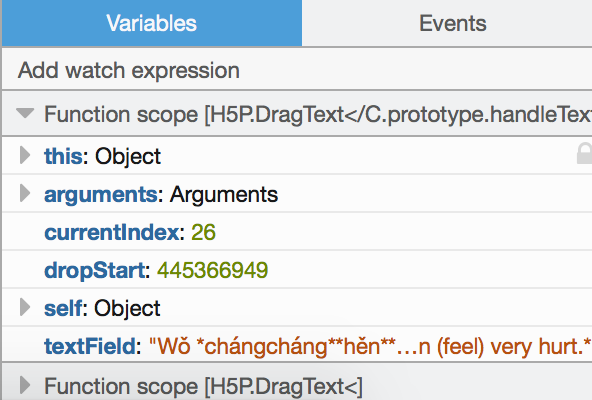
Task: Select the 'this' variable name
Action: point(63,156)
